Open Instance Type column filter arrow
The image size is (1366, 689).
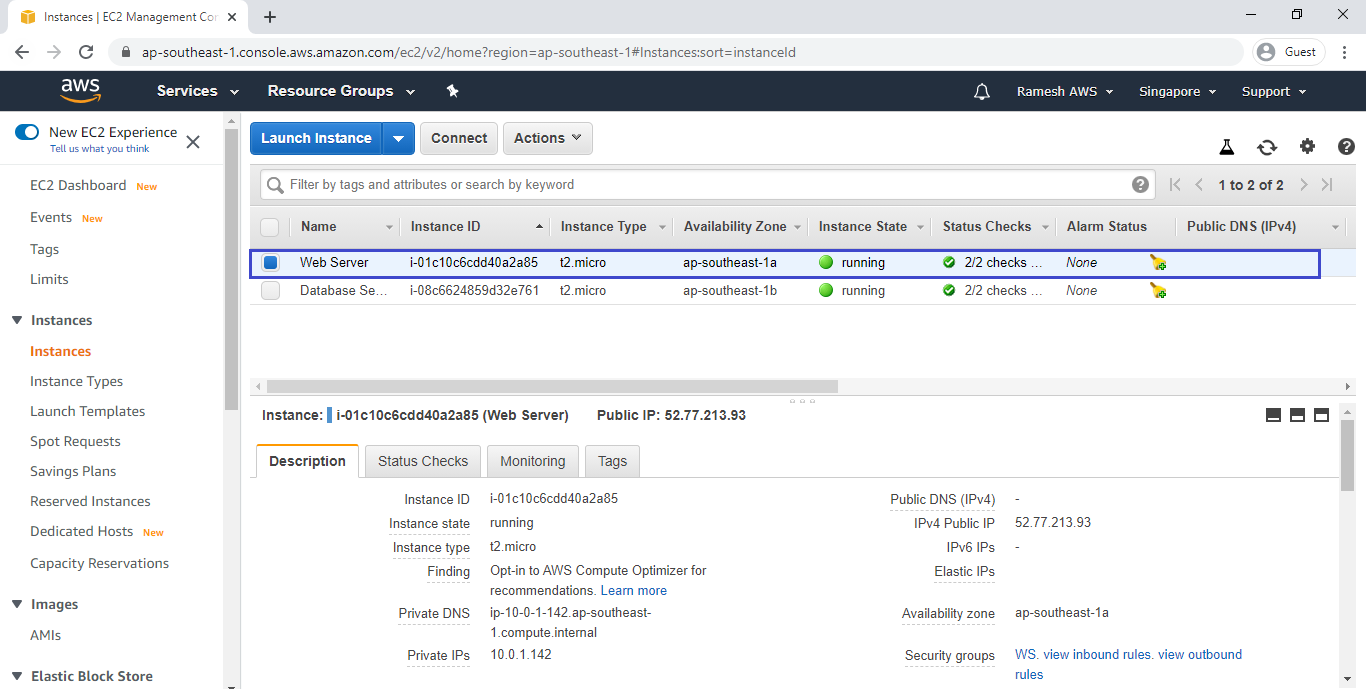662,227
